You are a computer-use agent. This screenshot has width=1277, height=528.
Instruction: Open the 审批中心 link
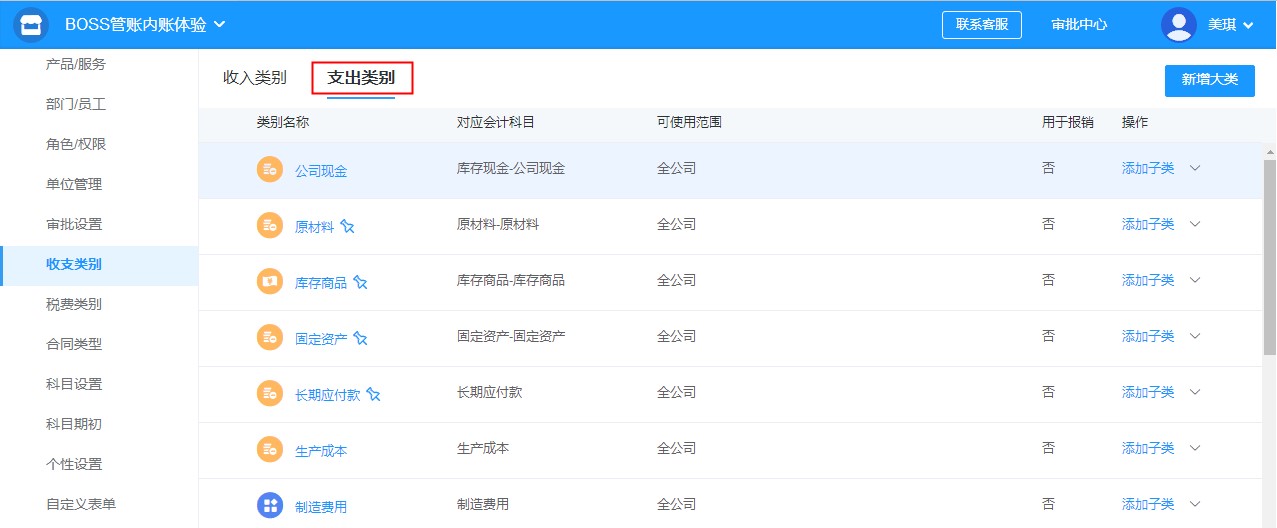(1079, 25)
